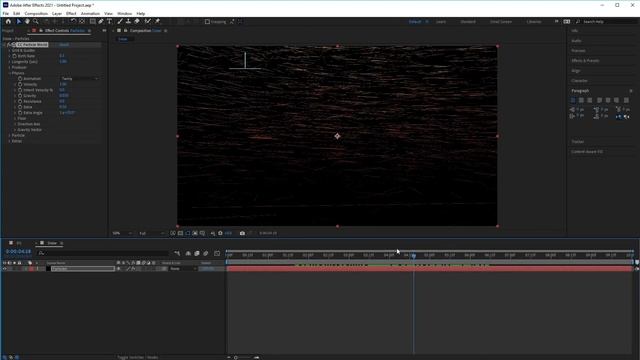The image size is (640, 360).
Task: Toggle the fx switch for CC Particle World
Action: (x=9, y=44)
